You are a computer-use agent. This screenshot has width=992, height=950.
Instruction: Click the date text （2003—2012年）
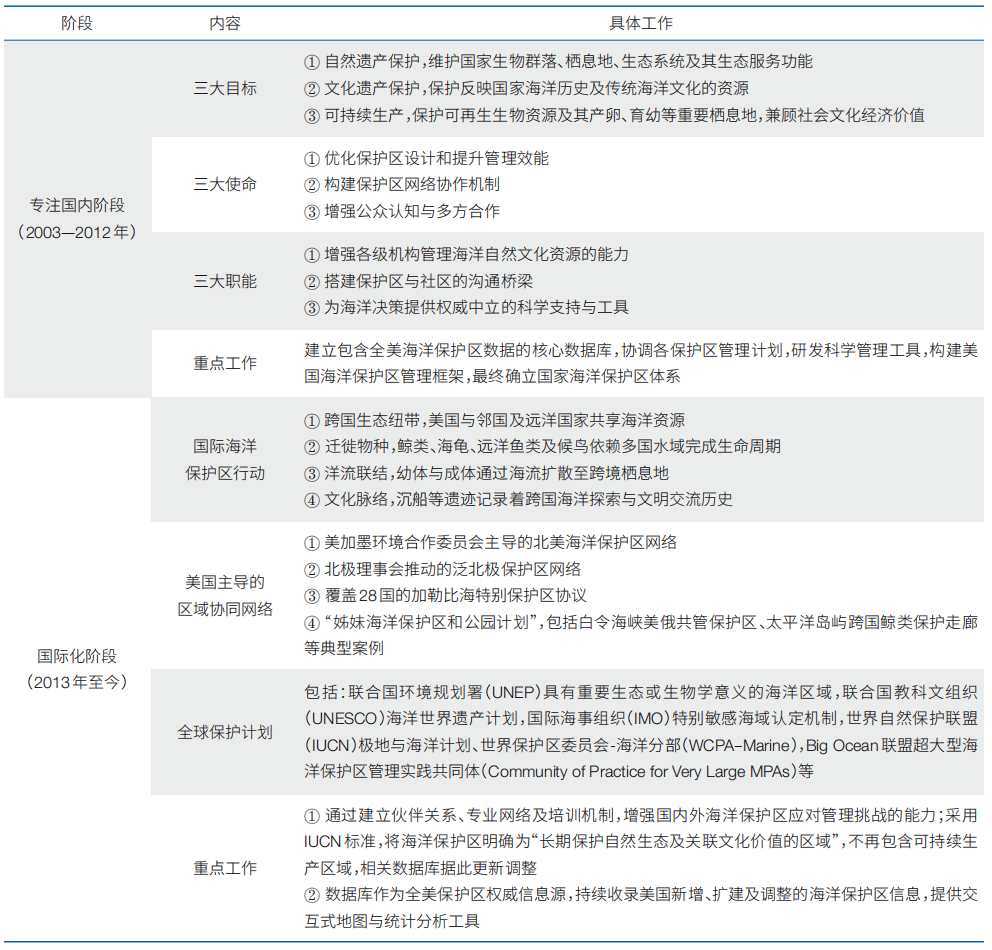[x=77, y=232]
